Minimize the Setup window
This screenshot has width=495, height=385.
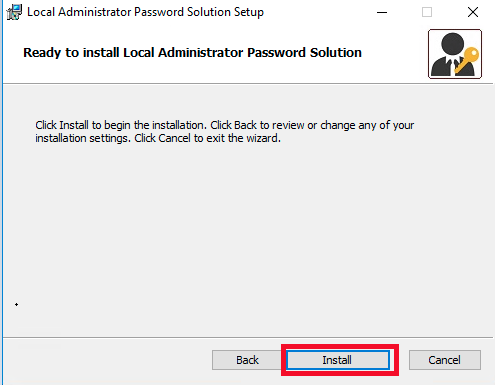click(382, 13)
